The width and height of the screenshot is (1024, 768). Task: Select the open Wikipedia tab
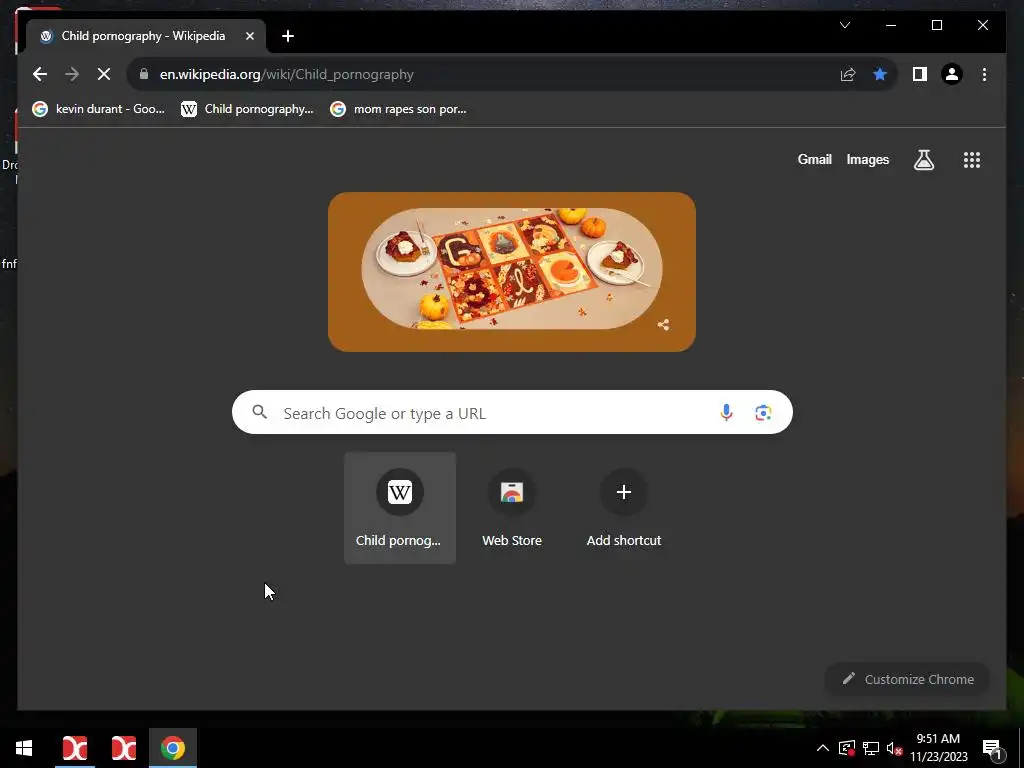(x=146, y=36)
